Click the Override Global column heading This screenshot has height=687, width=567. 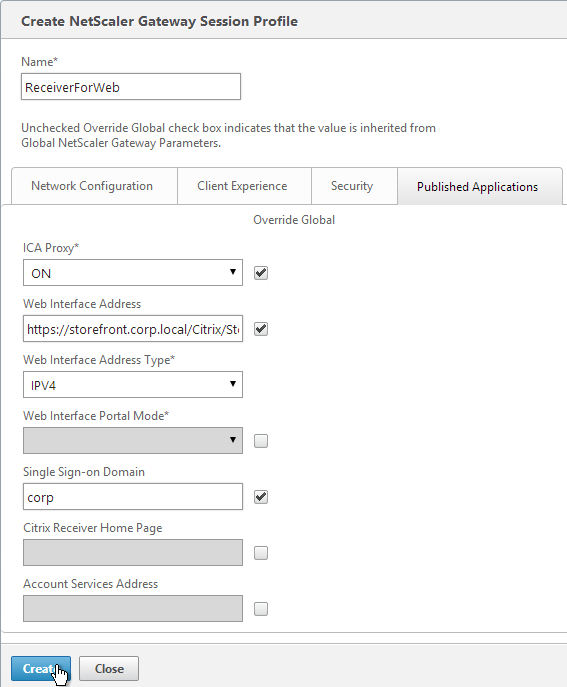point(294,220)
